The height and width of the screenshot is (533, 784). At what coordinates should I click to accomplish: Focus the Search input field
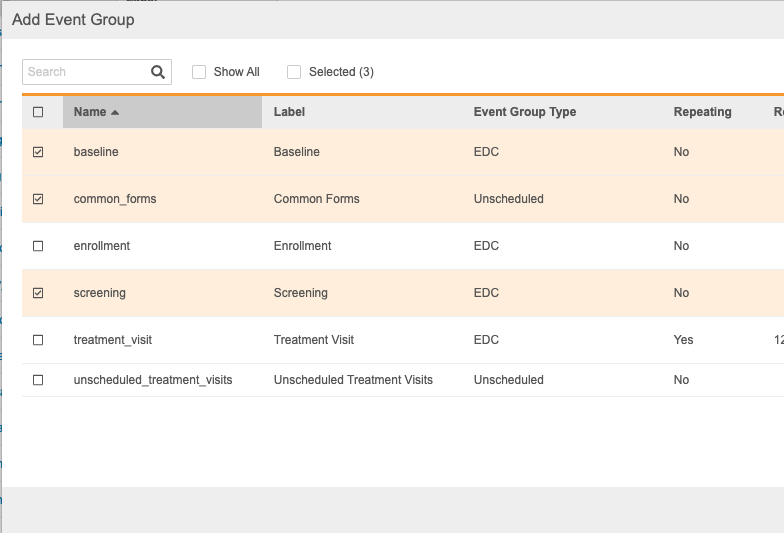click(x=86, y=72)
